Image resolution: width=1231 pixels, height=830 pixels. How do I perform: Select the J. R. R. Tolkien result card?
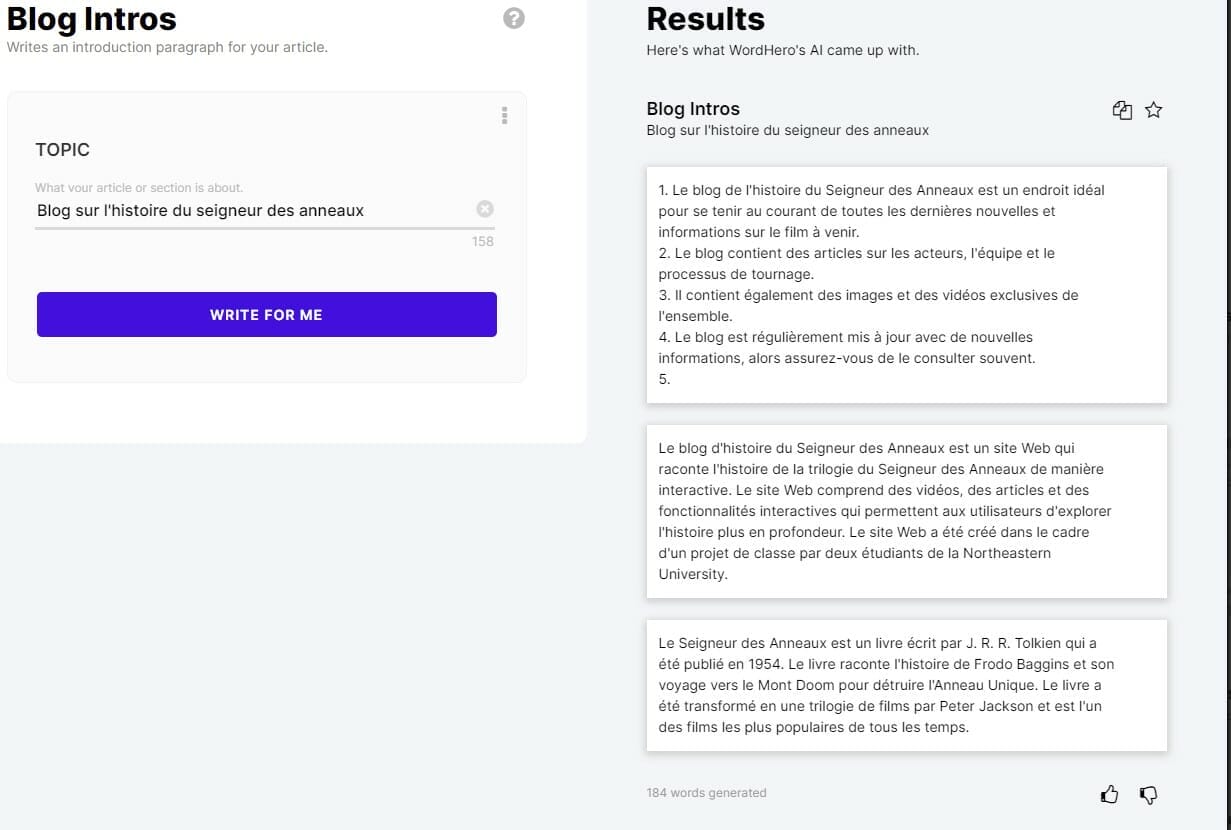pyautogui.click(x=906, y=685)
